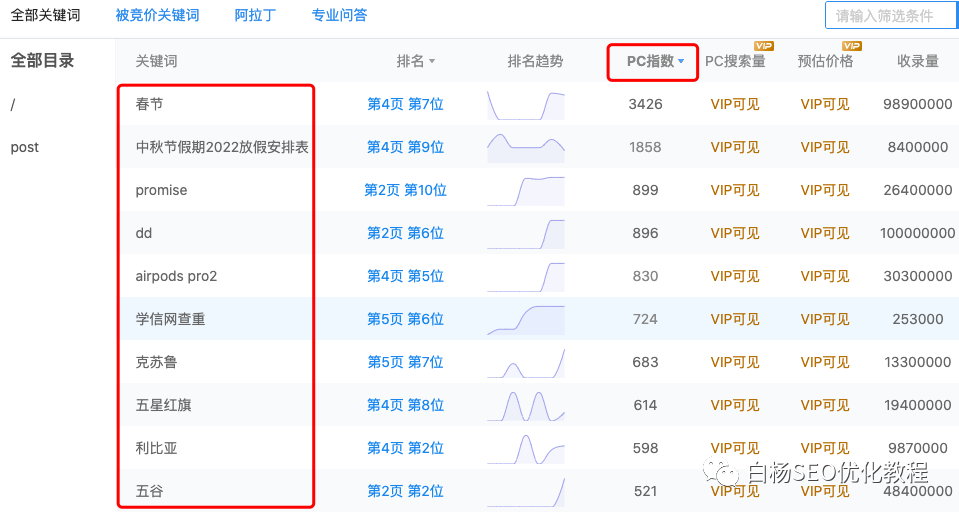The image size is (959, 514).
Task: Open the 全部关键词 tab
Action: 45,15
